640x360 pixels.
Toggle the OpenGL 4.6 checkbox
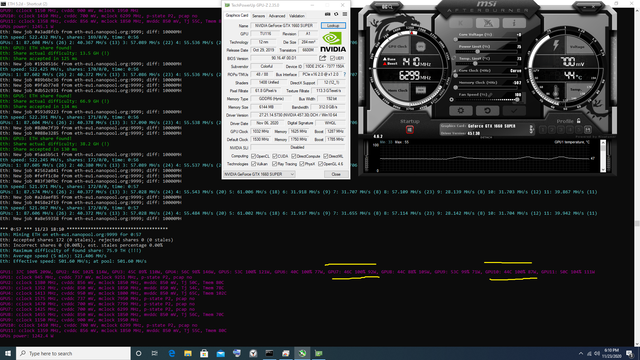[320, 164]
